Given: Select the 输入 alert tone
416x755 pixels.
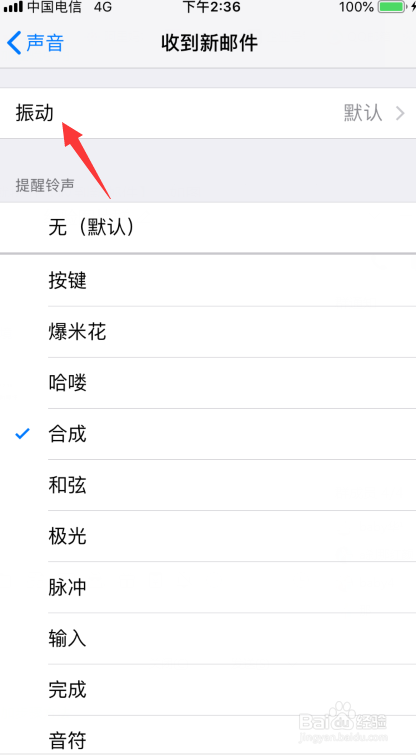Looking at the screenshot, I should point(208,638).
